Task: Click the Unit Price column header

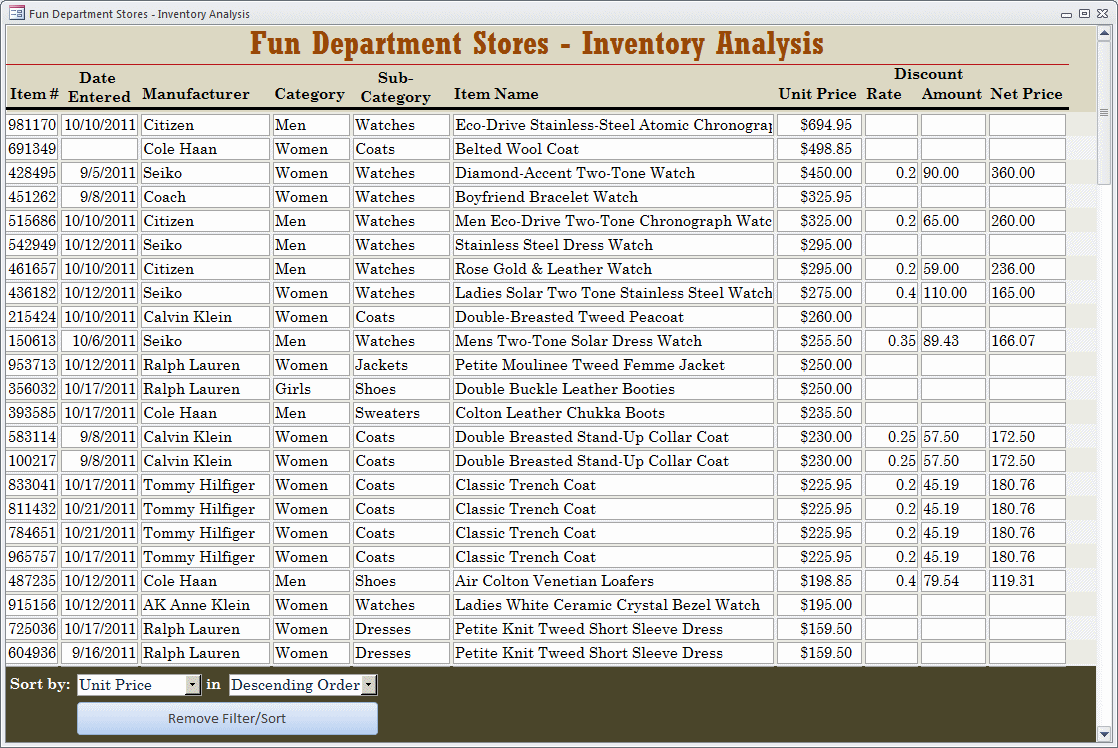Action: 817,94
